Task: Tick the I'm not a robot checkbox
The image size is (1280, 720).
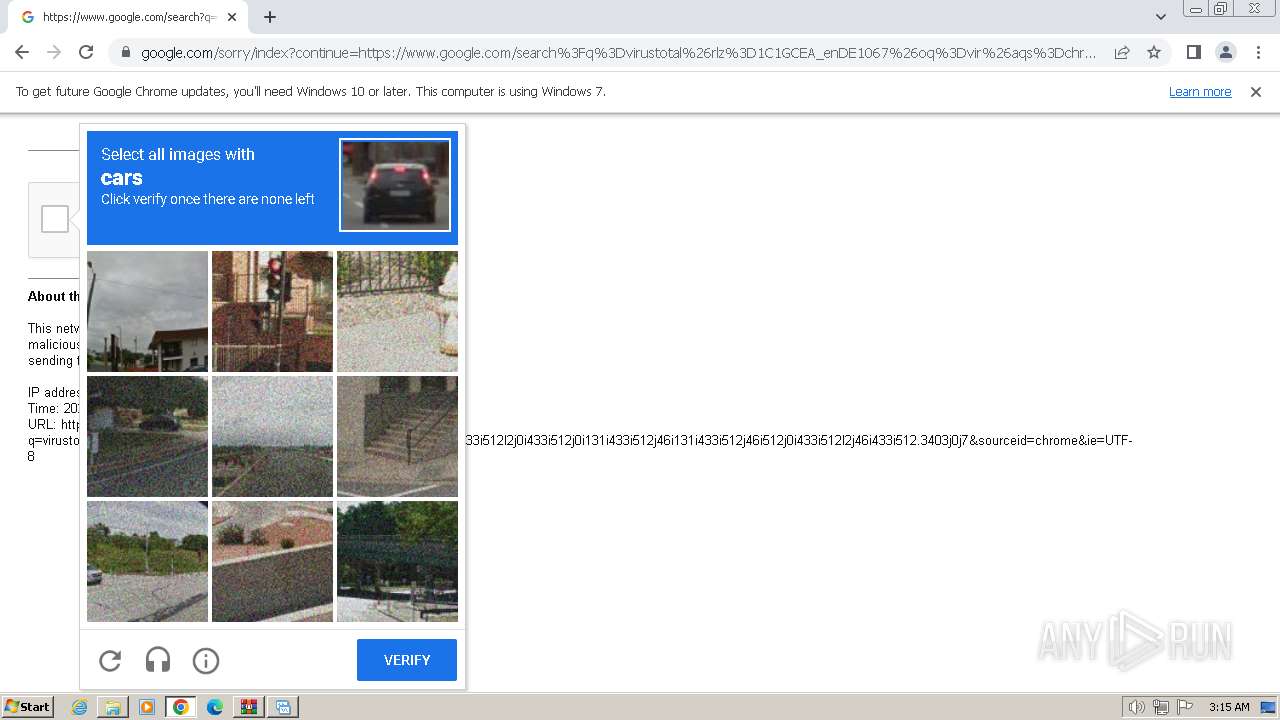Action: pyautogui.click(x=55, y=219)
